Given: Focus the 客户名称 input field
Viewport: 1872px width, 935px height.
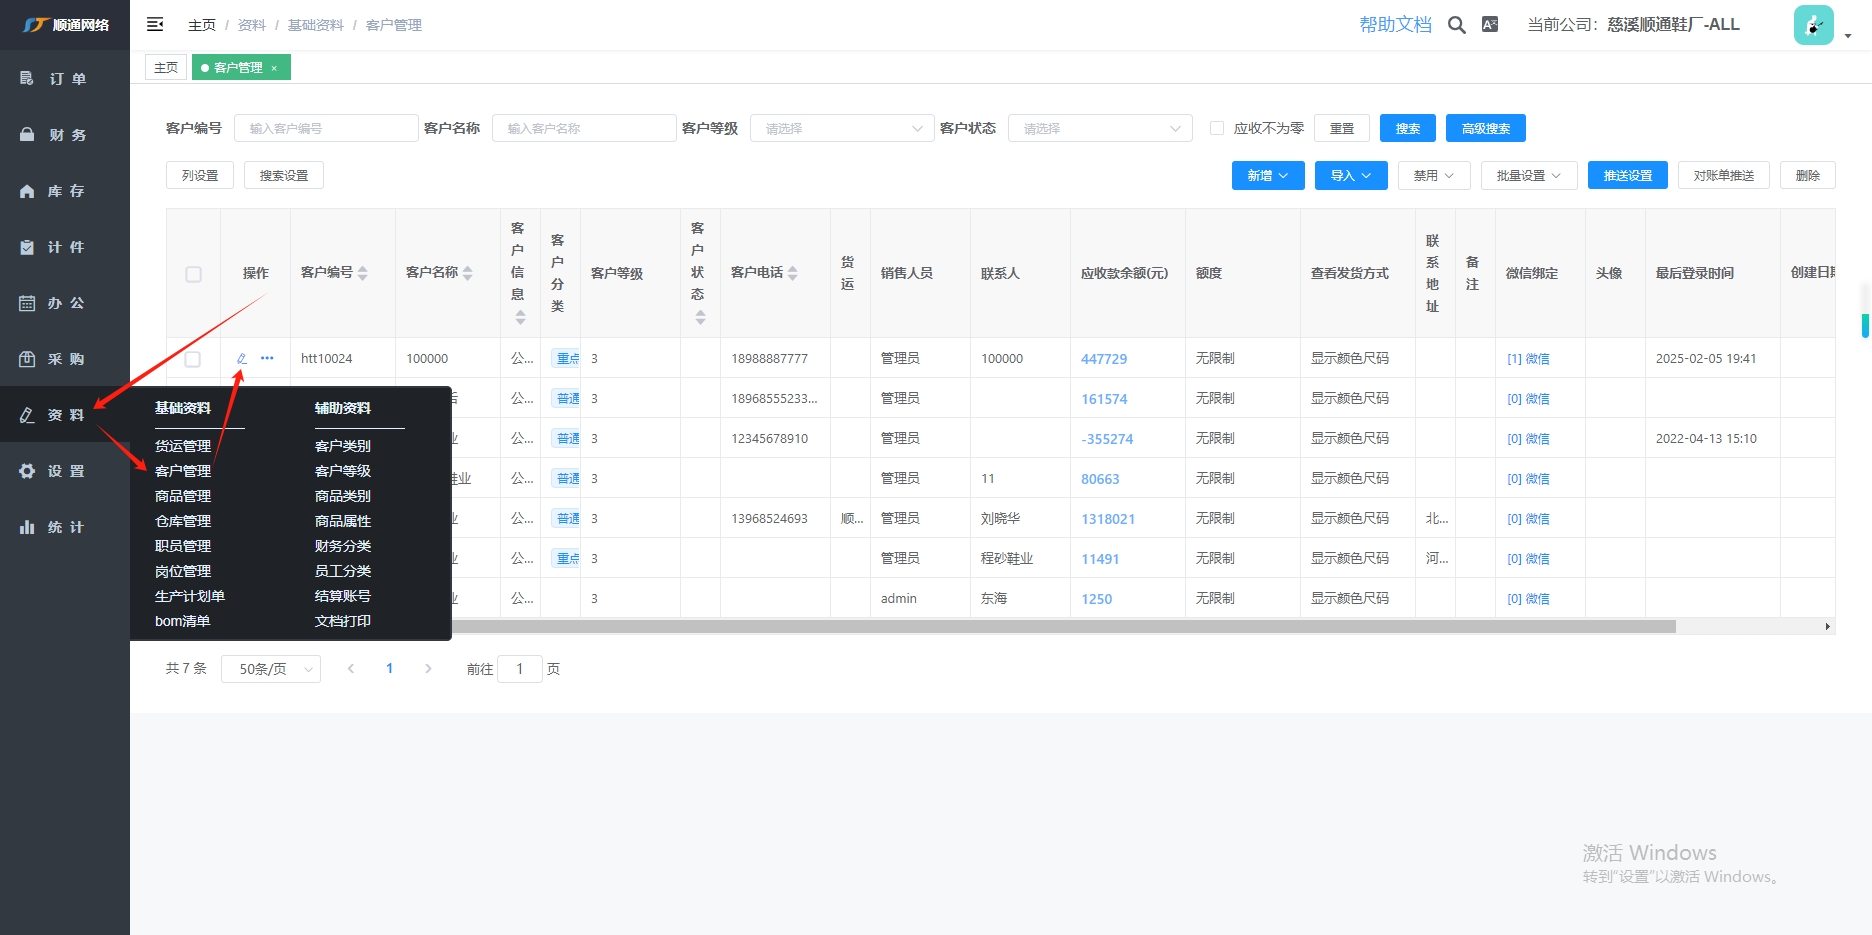Looking at the screenshot, I should coord(584,128).
